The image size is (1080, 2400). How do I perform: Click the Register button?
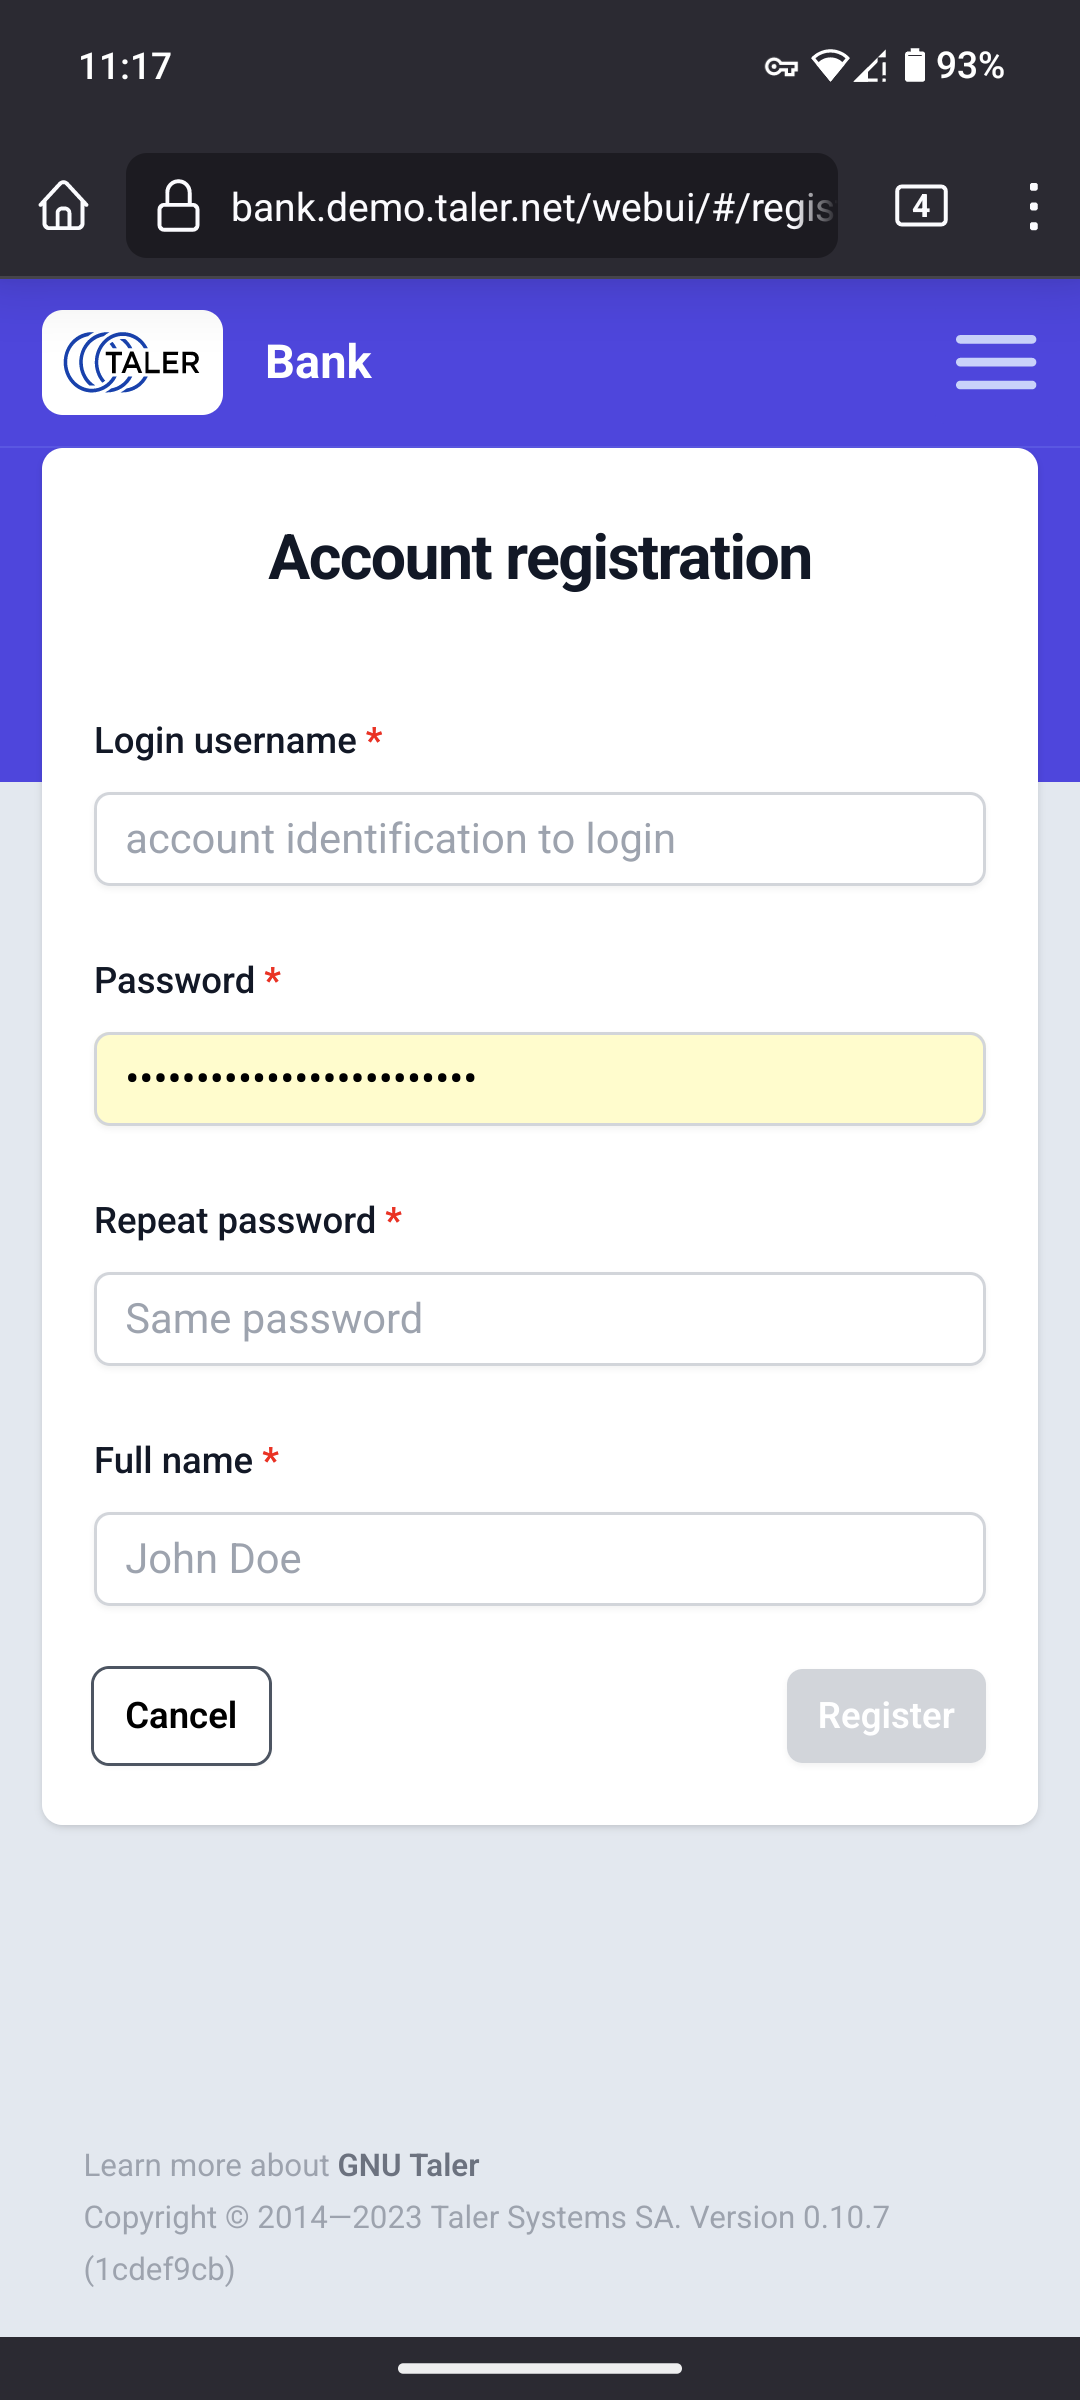(x=886, y=1716)
